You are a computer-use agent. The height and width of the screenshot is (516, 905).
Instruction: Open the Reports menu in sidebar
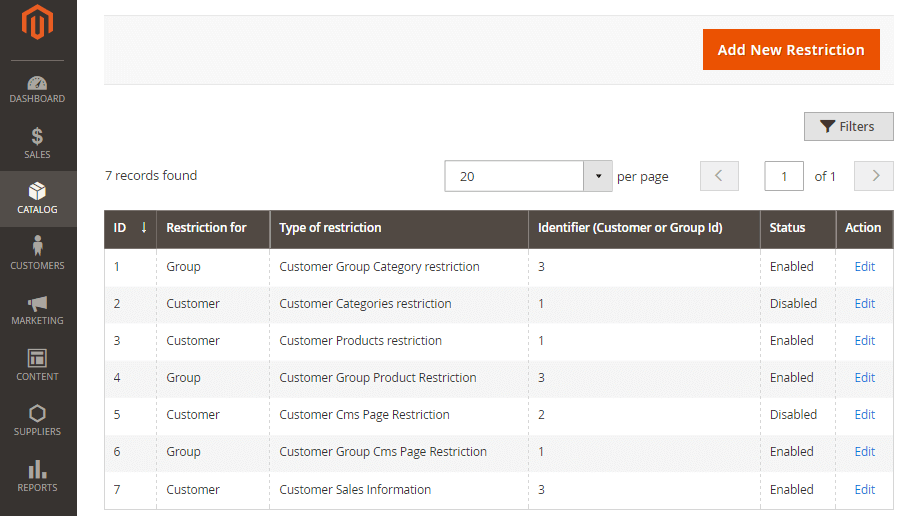(38, 477)
